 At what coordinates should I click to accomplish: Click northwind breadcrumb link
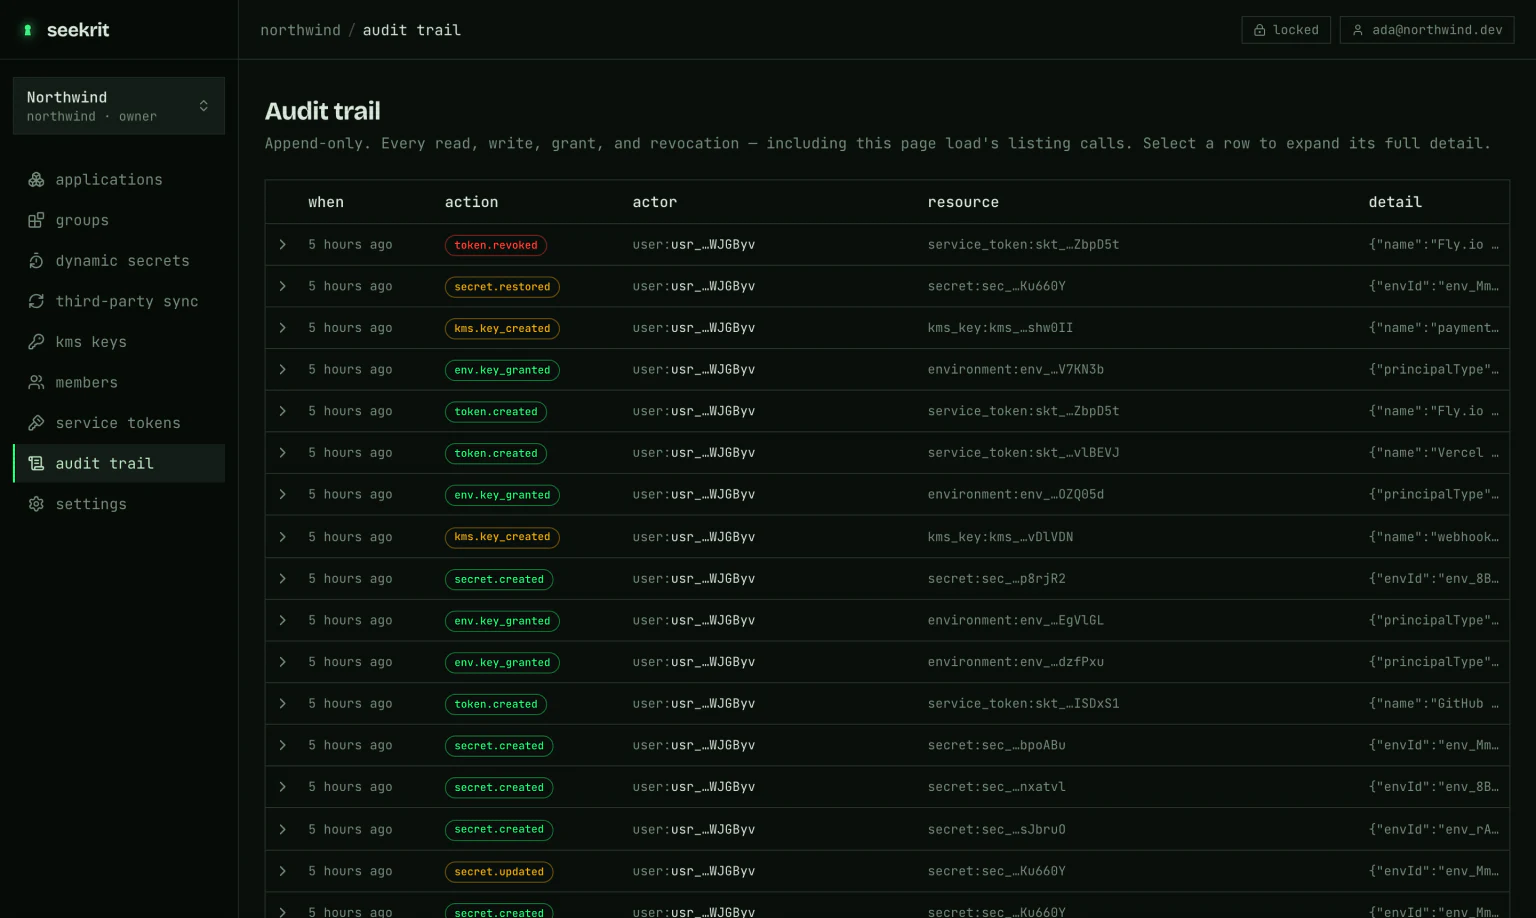coord(300,30)
